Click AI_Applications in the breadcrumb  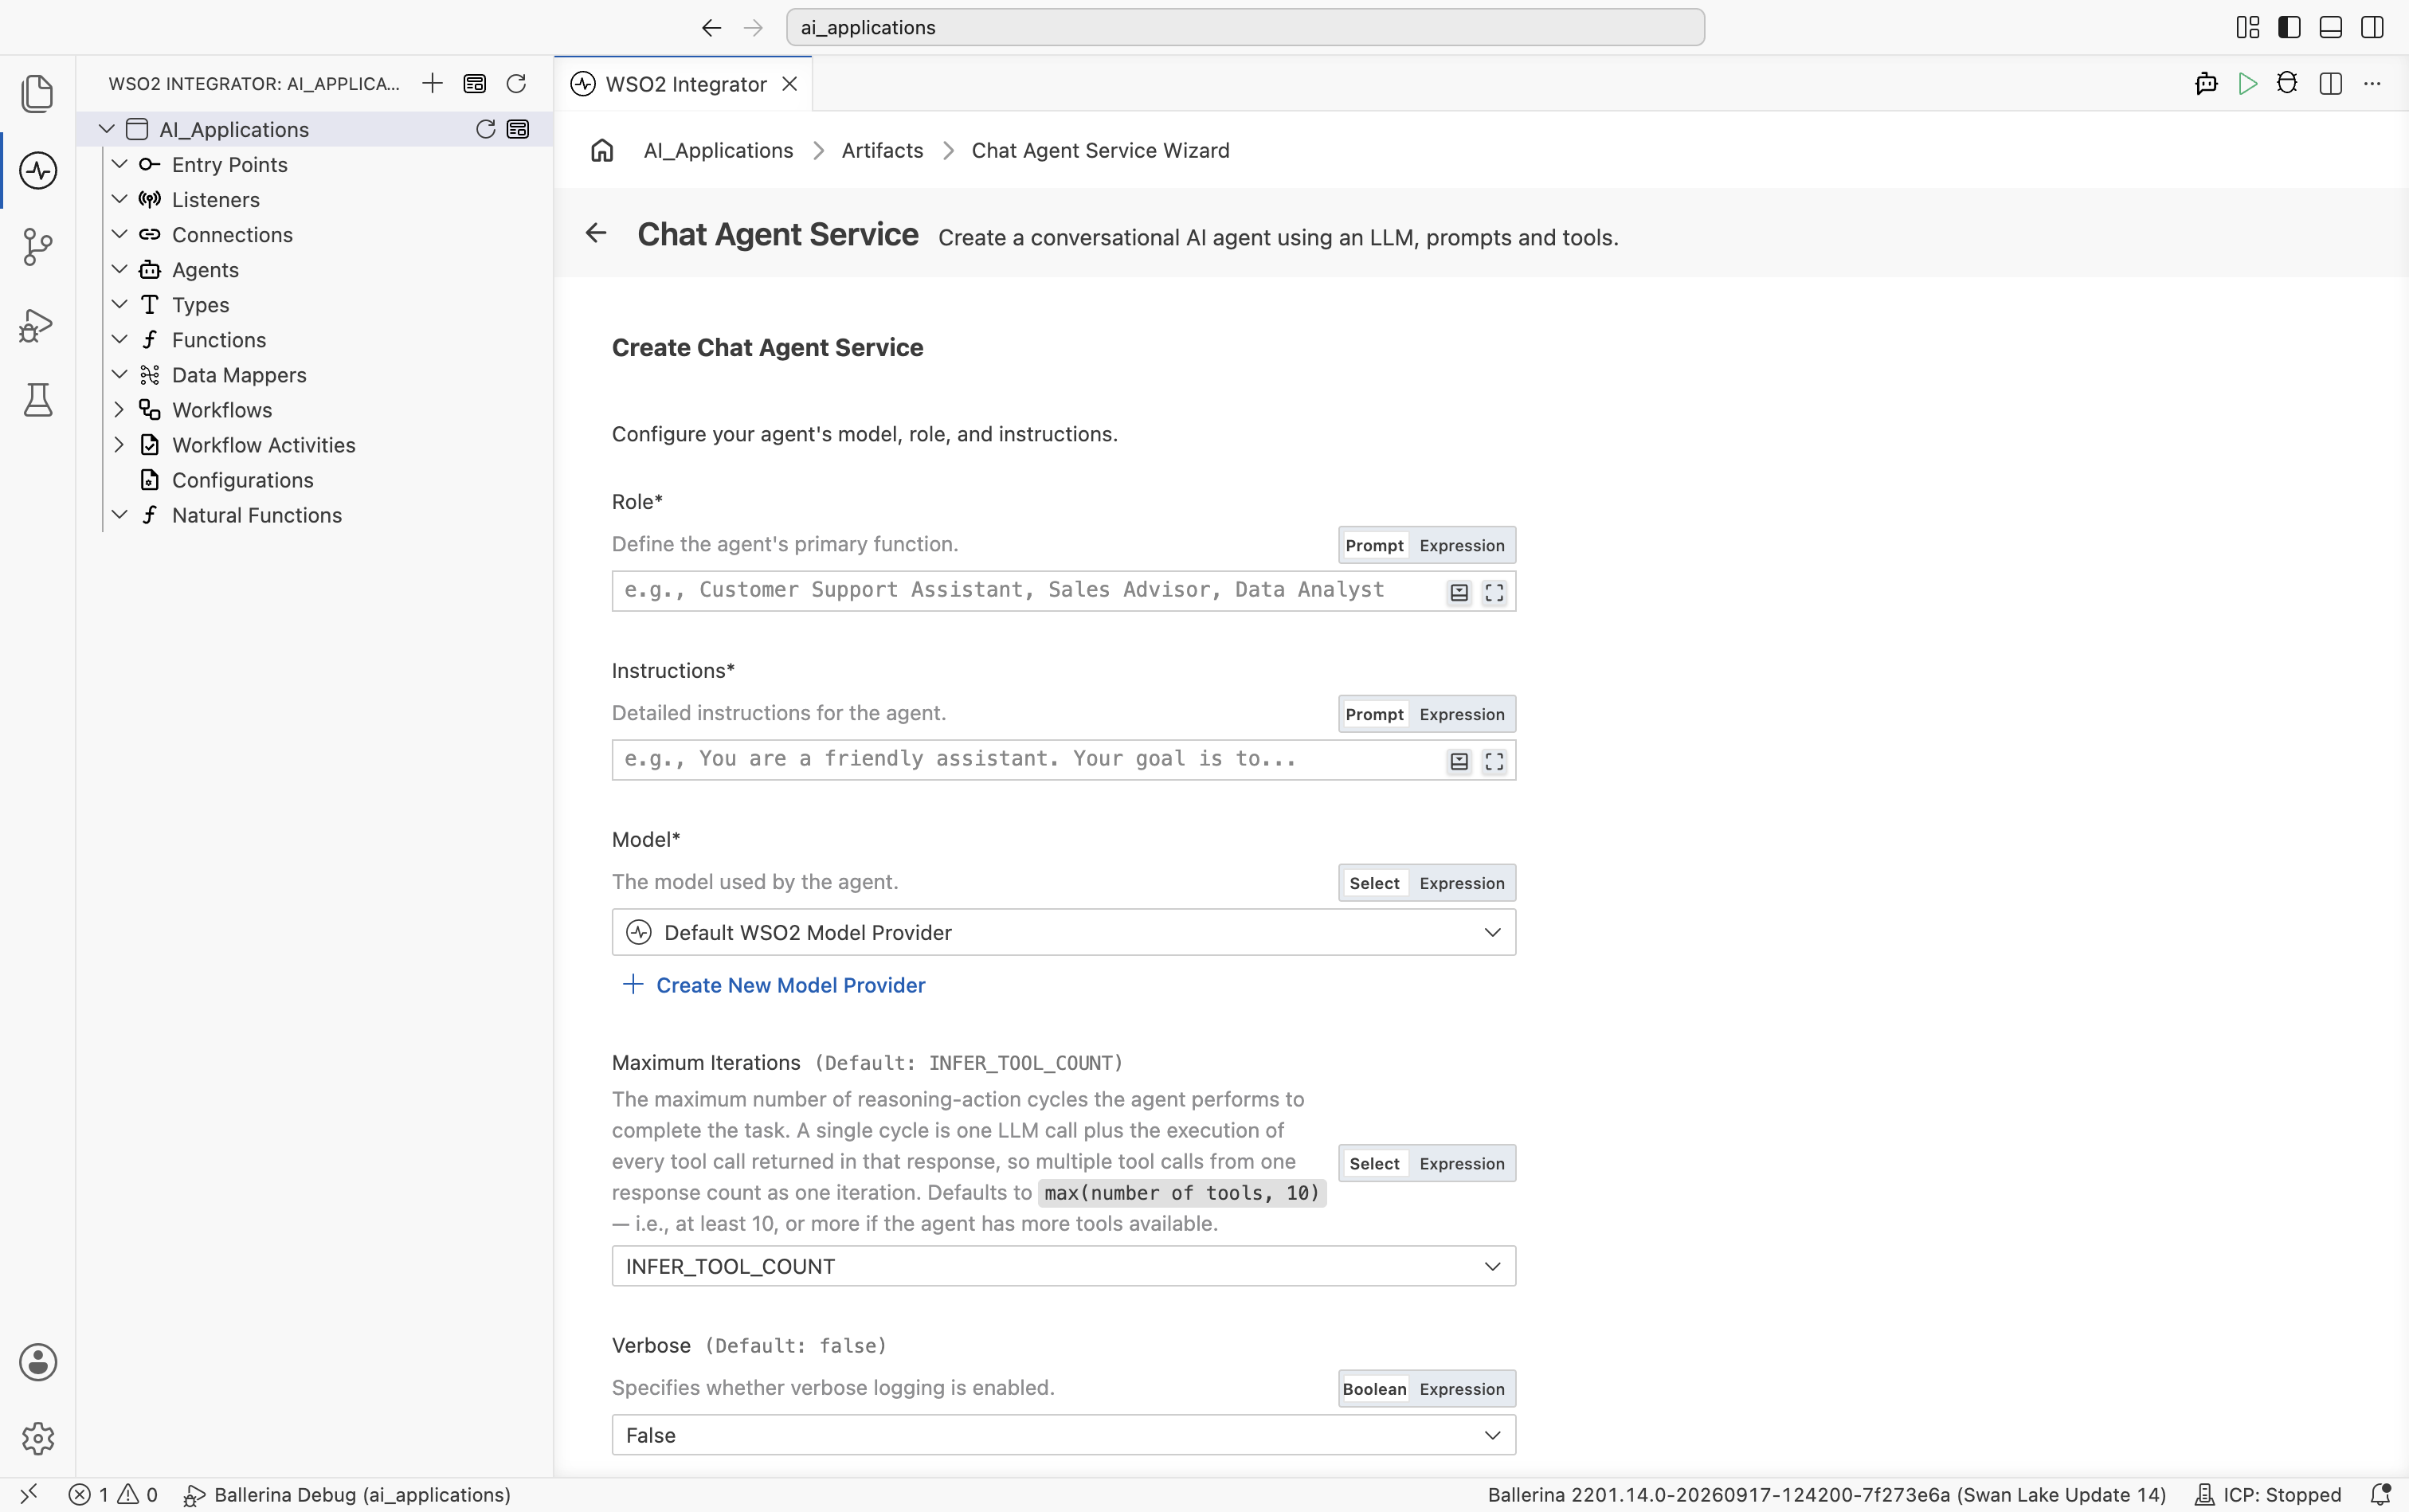click(x=718, y=150)
